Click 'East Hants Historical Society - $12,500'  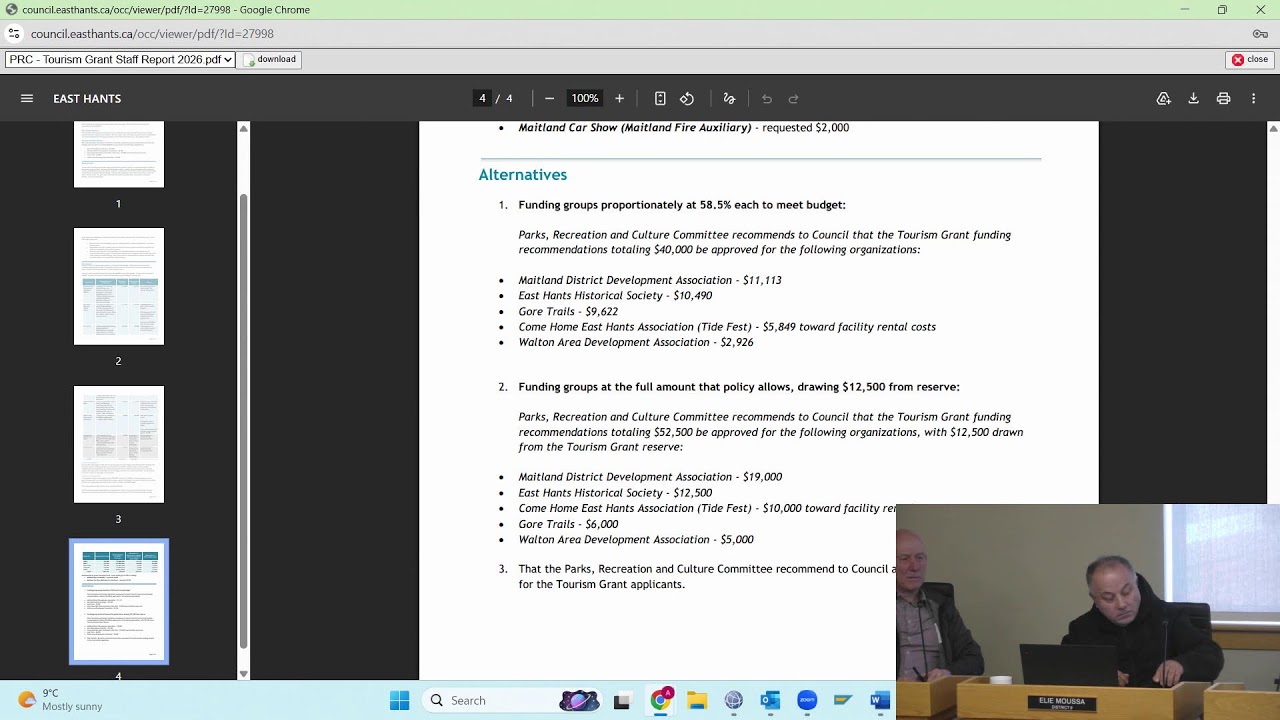coord(615,493)
